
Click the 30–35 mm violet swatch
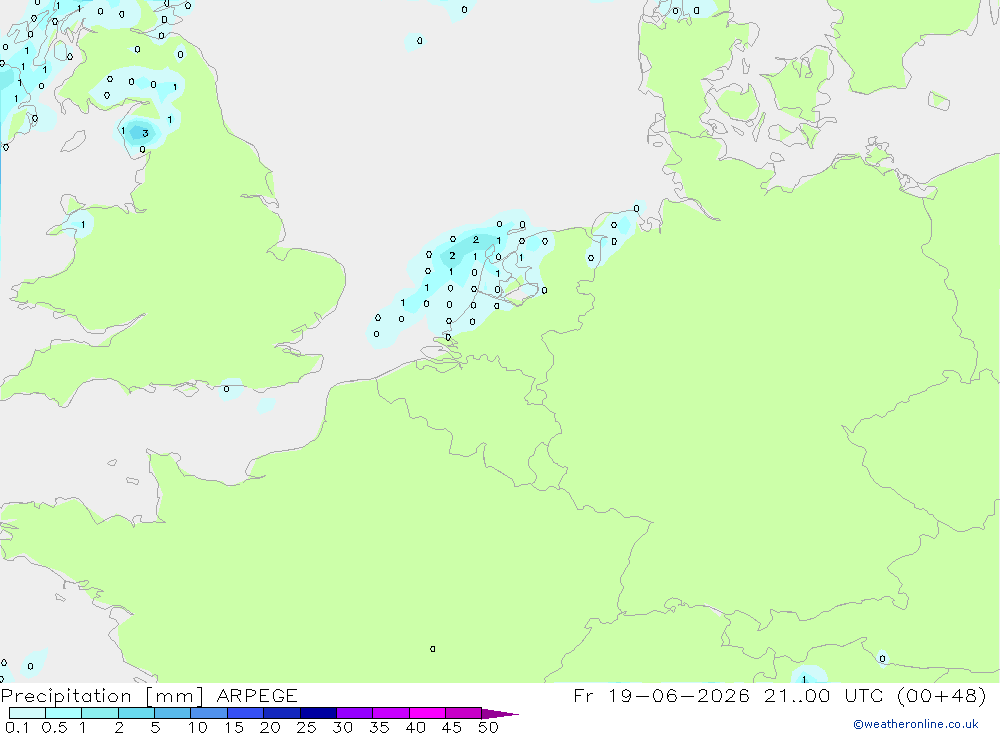click(x=355, y=713)
